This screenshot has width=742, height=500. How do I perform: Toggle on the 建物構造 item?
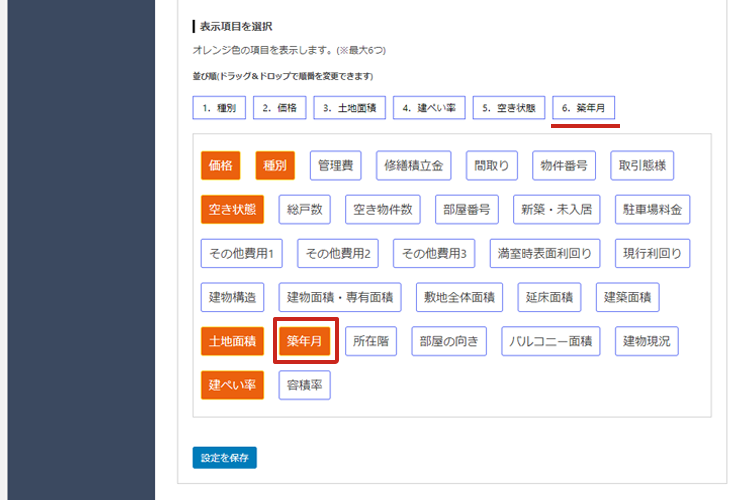tap(232, 297)
